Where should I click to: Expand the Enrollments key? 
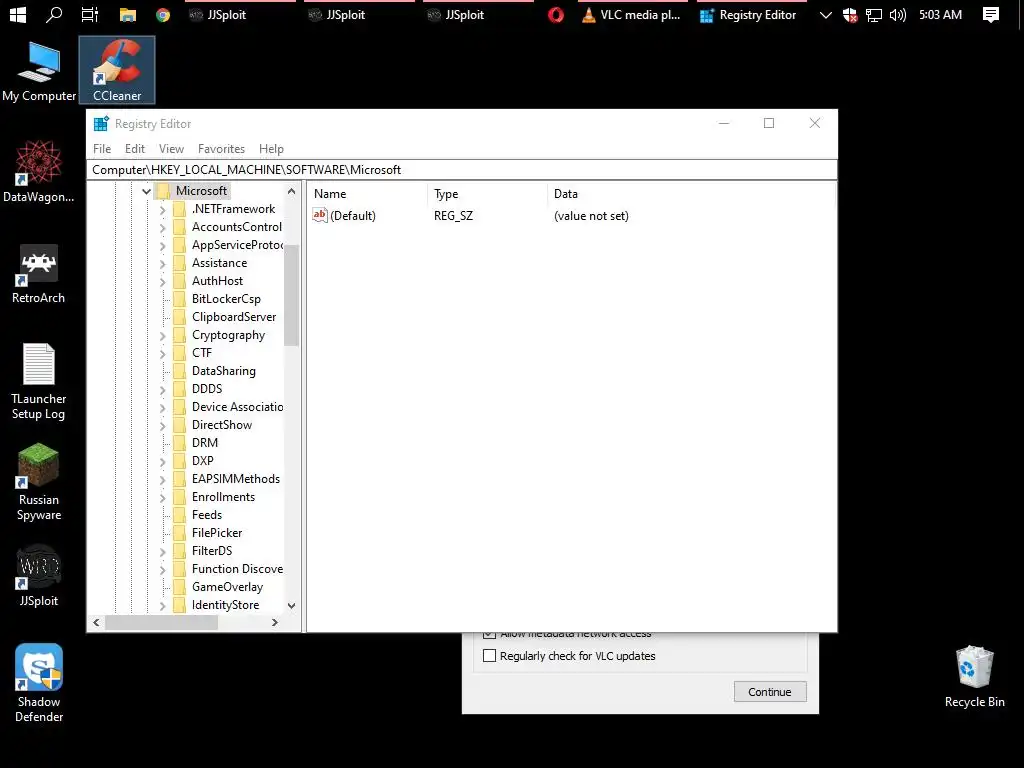pyautogui.click(x=163, y=498)
